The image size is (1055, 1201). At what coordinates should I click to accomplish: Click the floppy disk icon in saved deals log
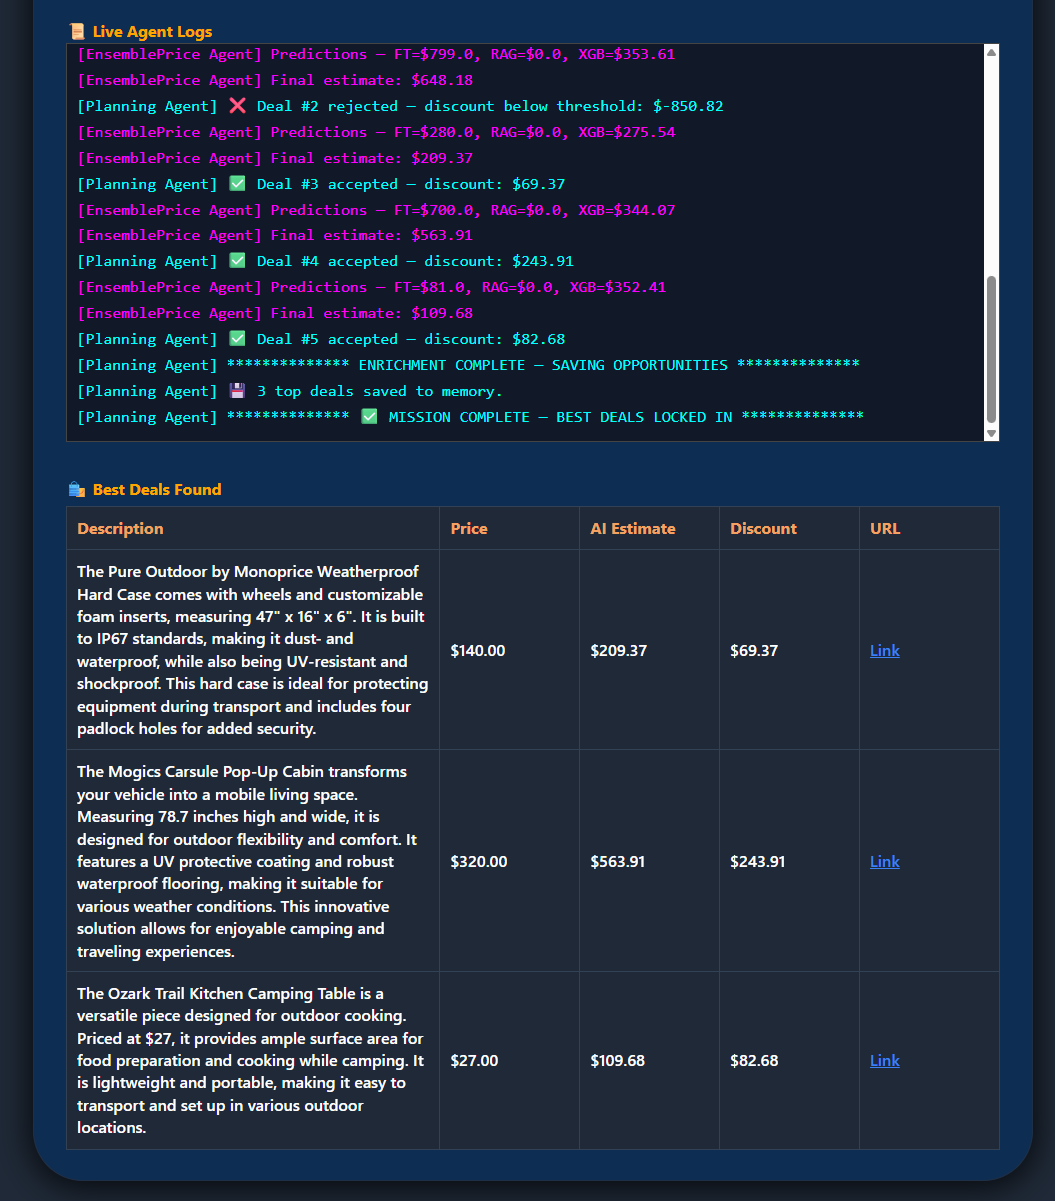(x=237, y=391)
